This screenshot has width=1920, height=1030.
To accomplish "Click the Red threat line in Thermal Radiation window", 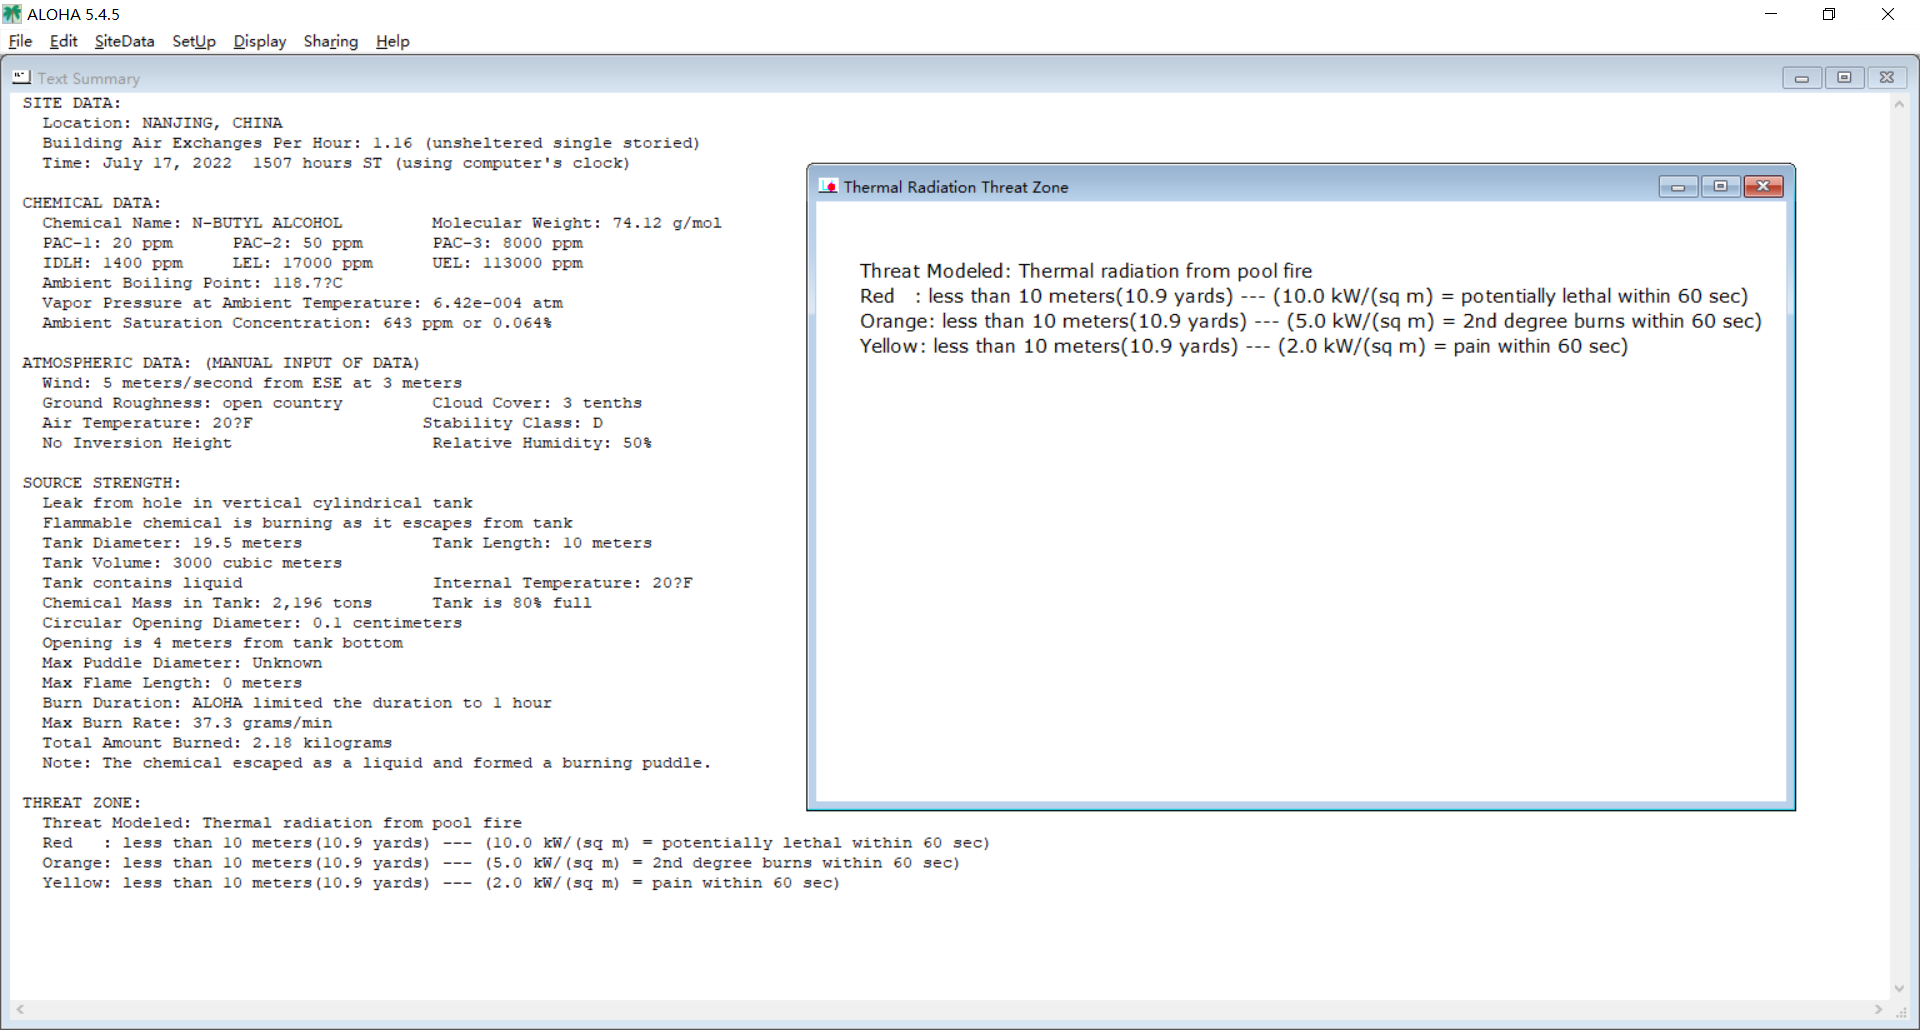I will point(1304,296).
